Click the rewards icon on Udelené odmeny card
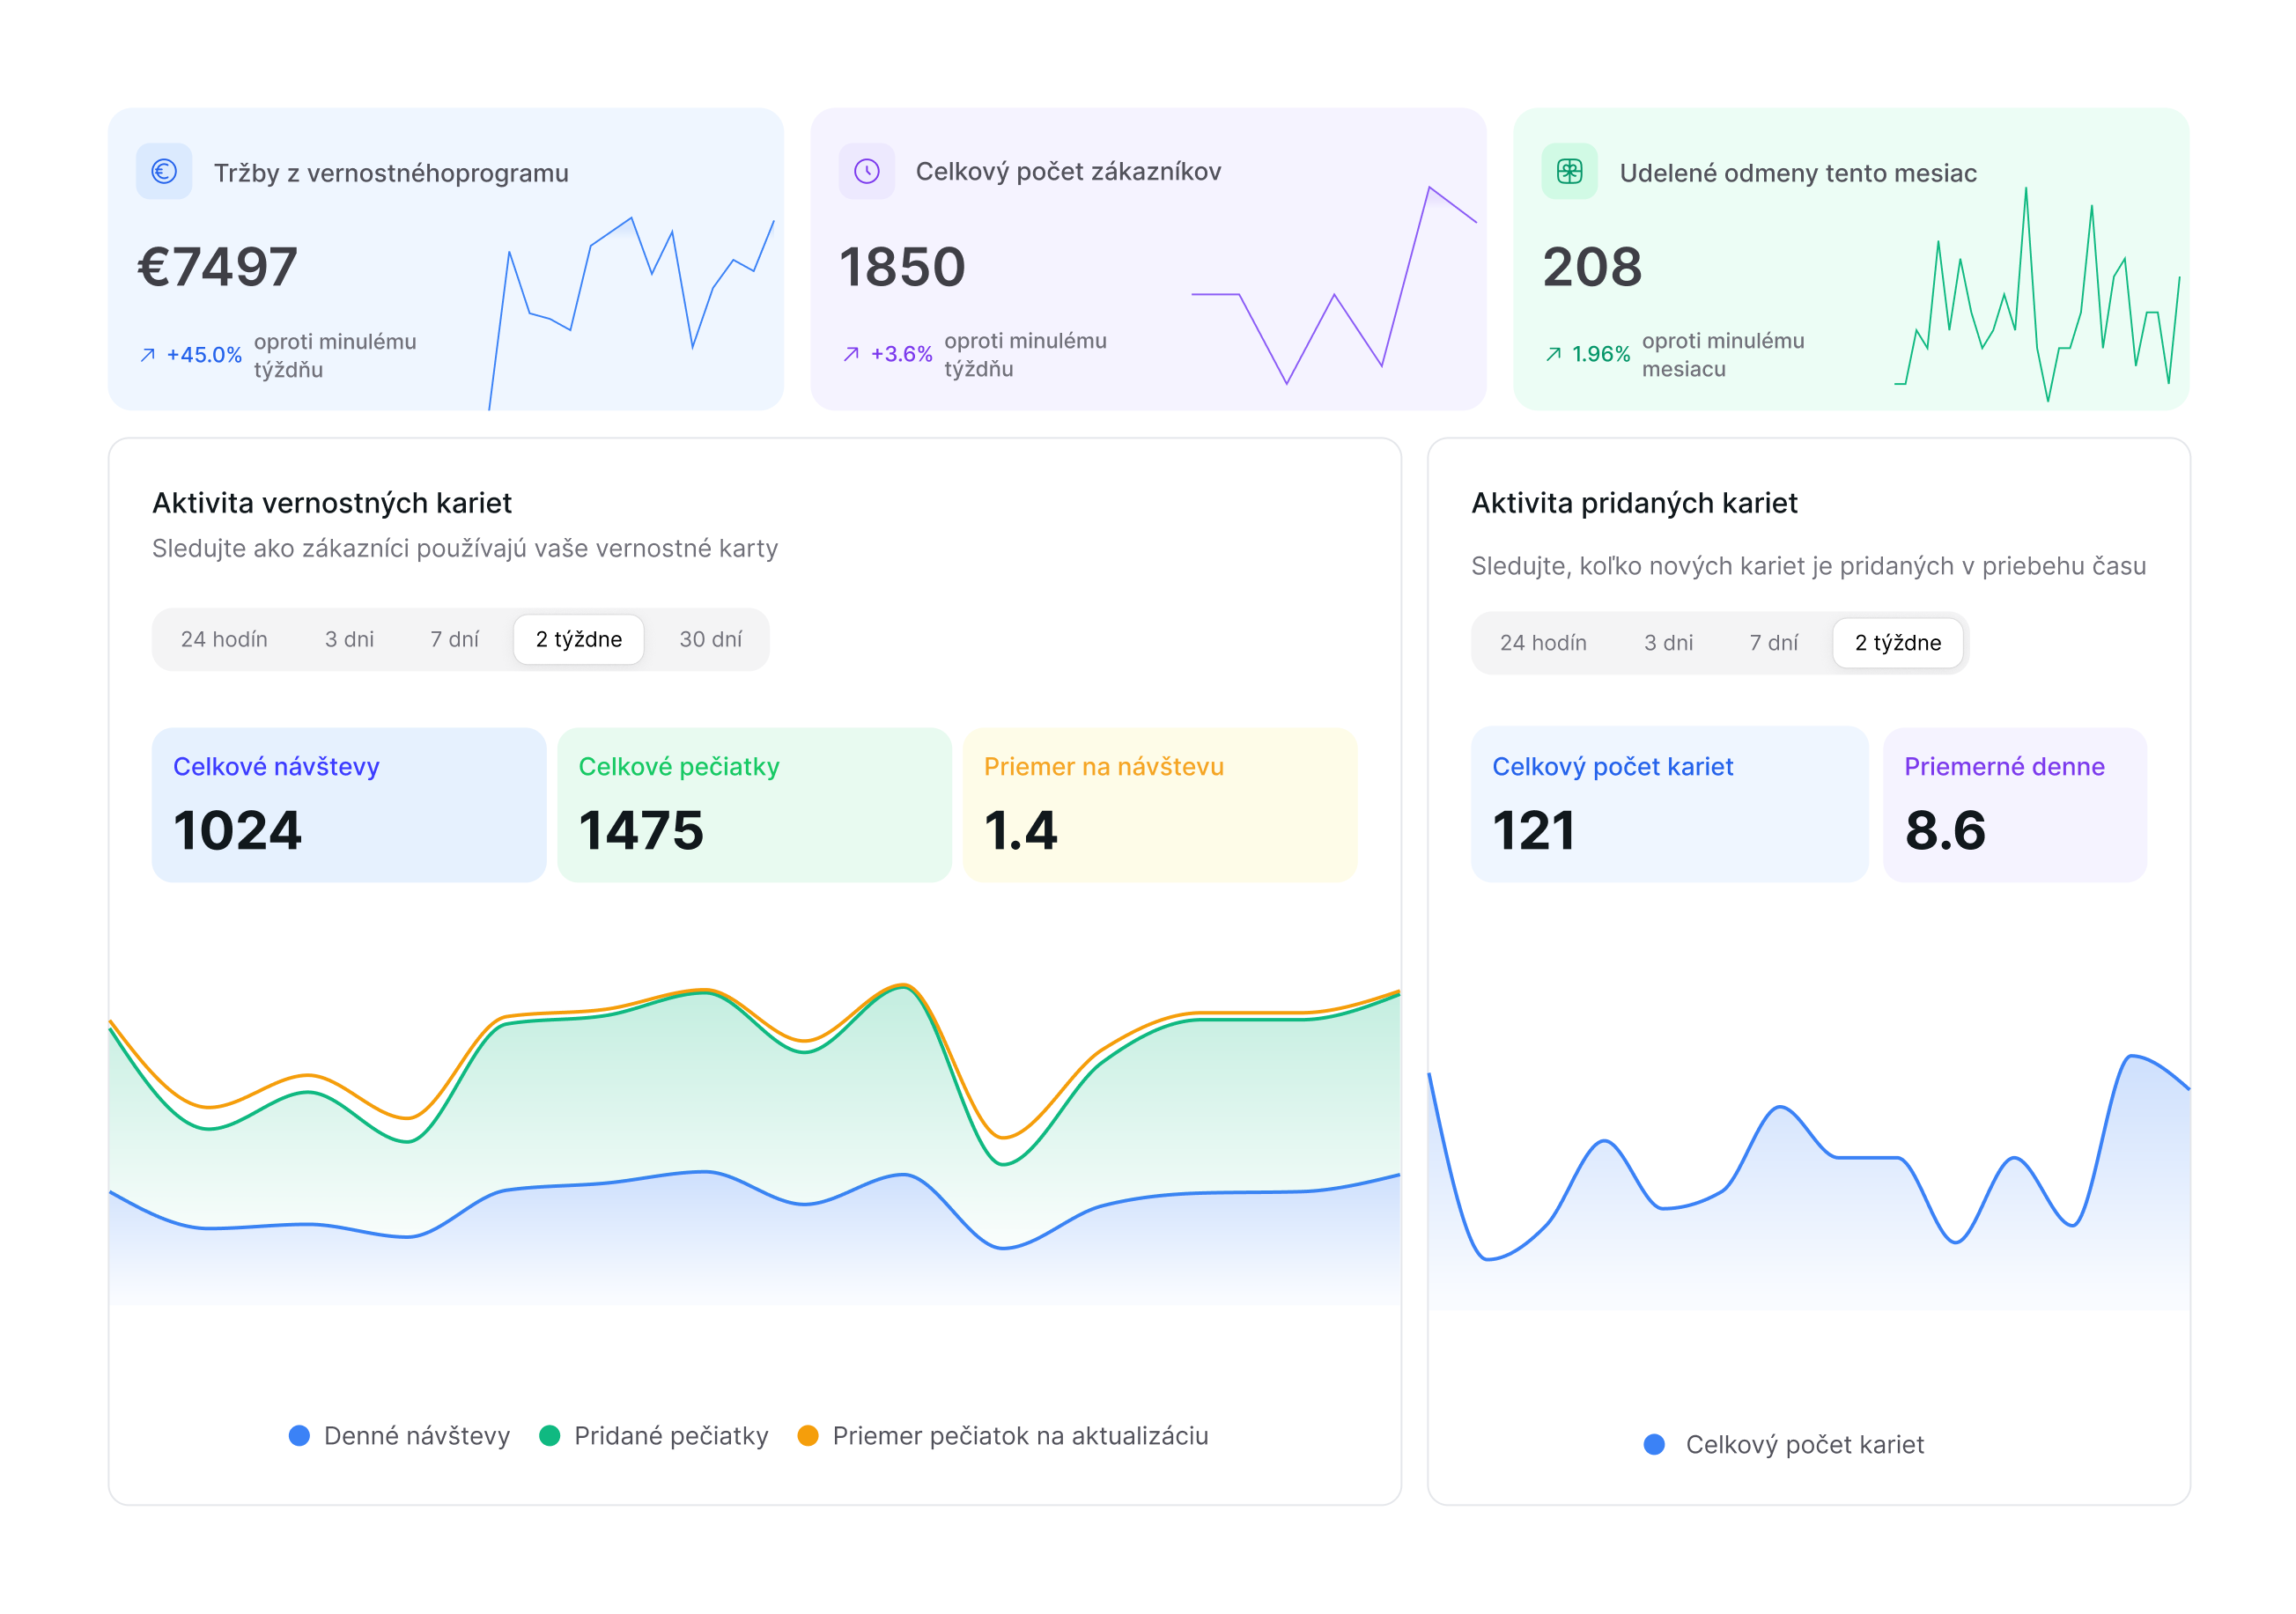The height and width of the screenshot is (1614, 2296). tap(1570, 172)
